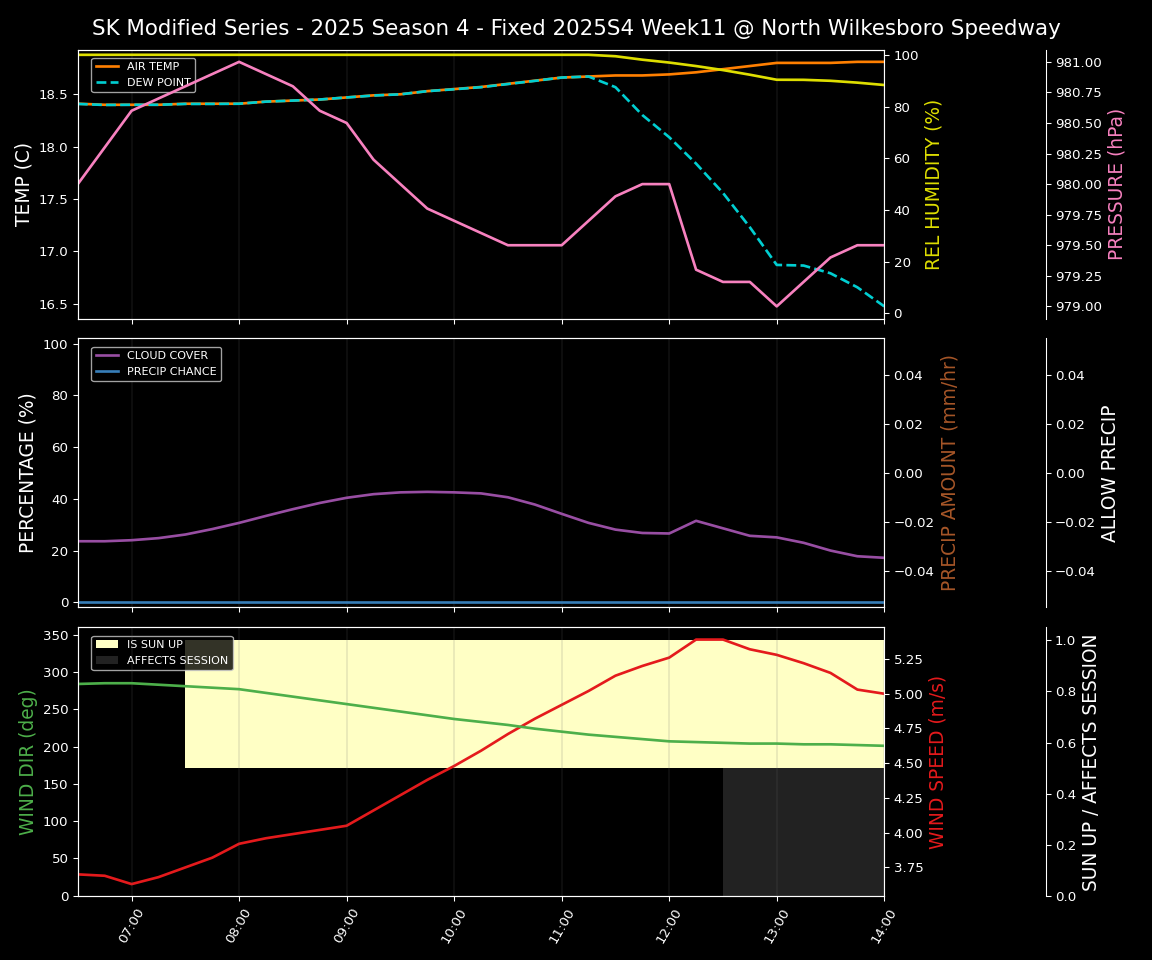Select the CLOUD COVER legend entry

[167, 355]
